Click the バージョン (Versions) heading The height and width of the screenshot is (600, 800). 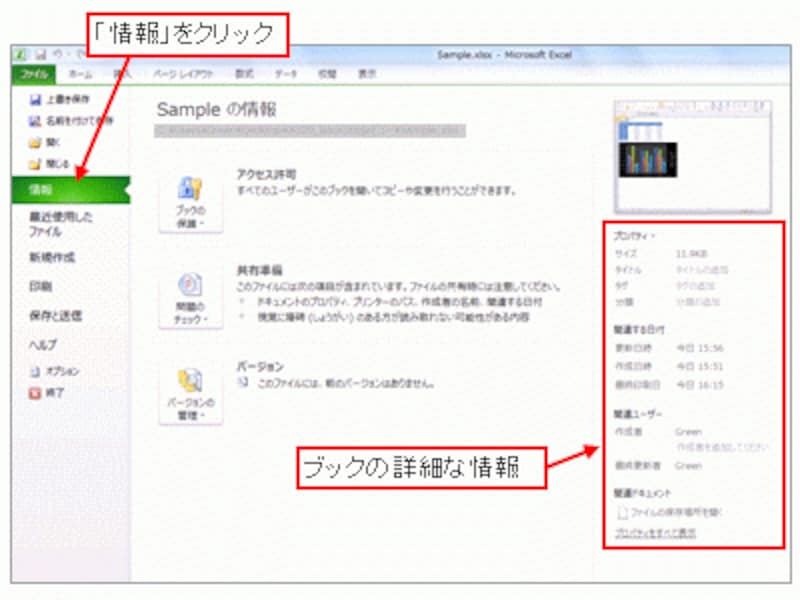(x=260, y=366)
